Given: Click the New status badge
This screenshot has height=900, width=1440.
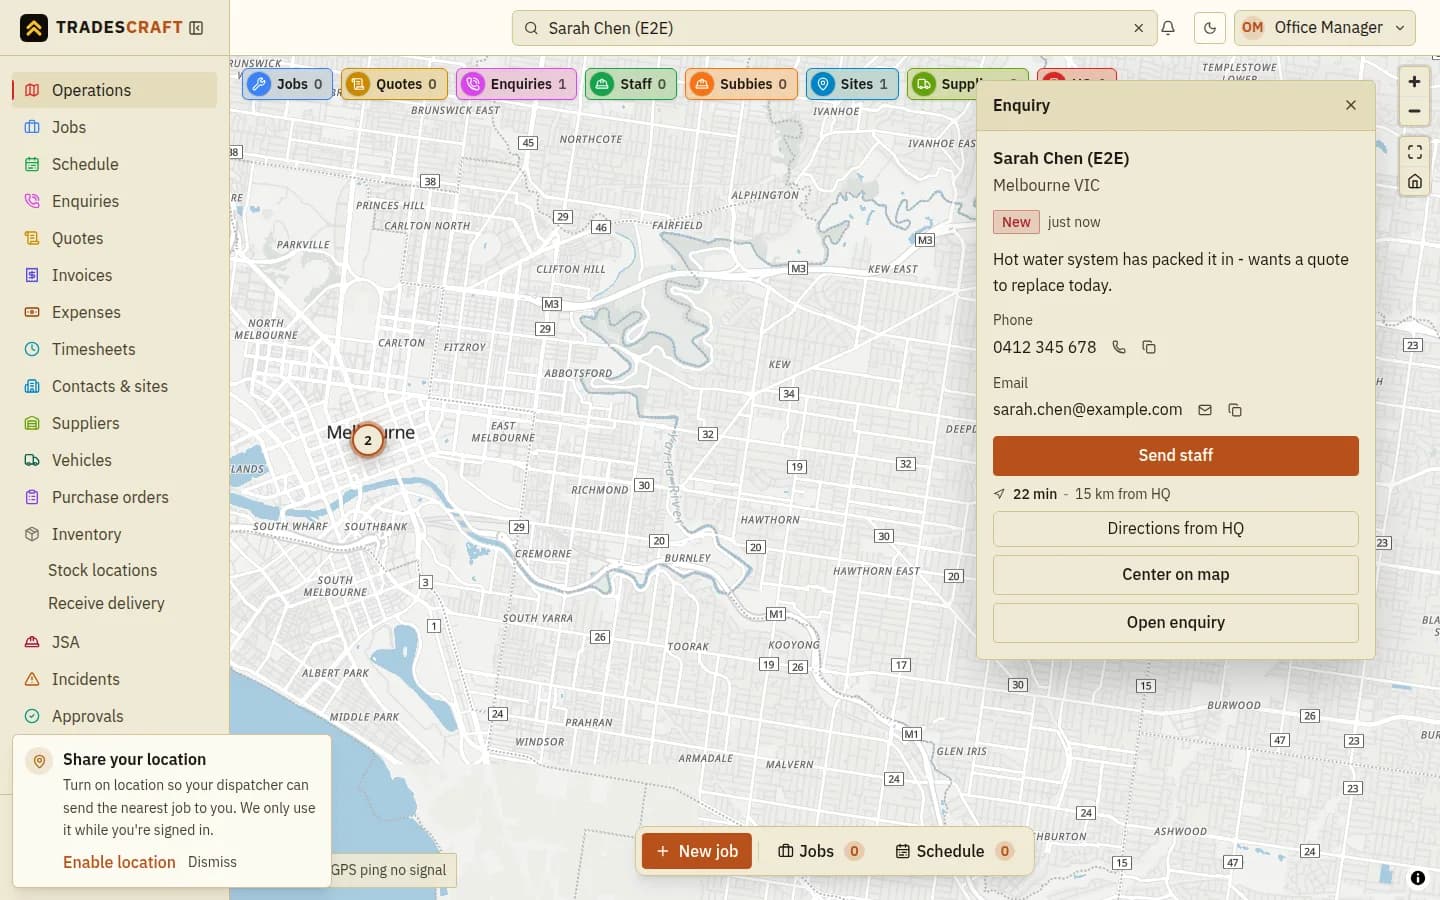Looking at the screenshot, I should 1016,222.
